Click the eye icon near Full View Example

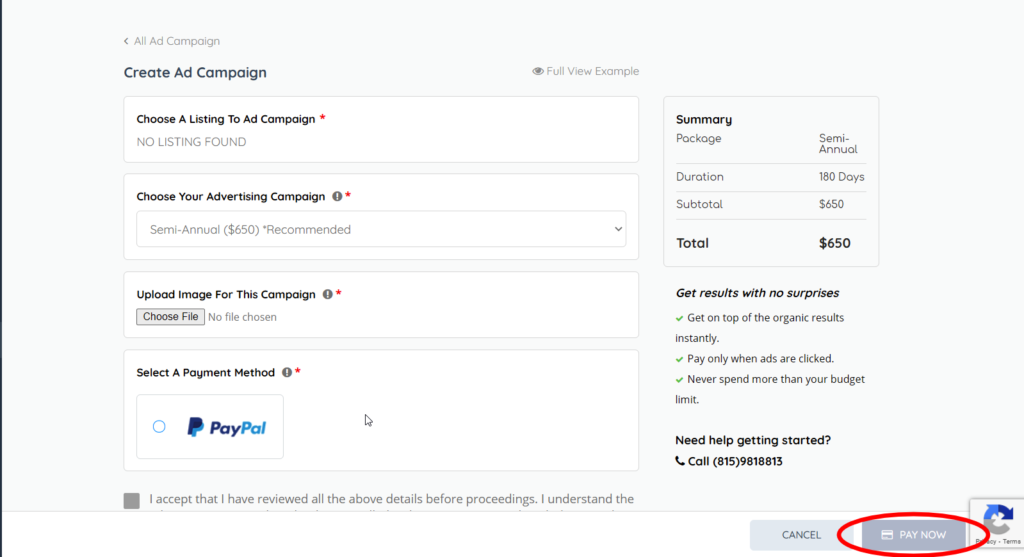tap(538, 72)
